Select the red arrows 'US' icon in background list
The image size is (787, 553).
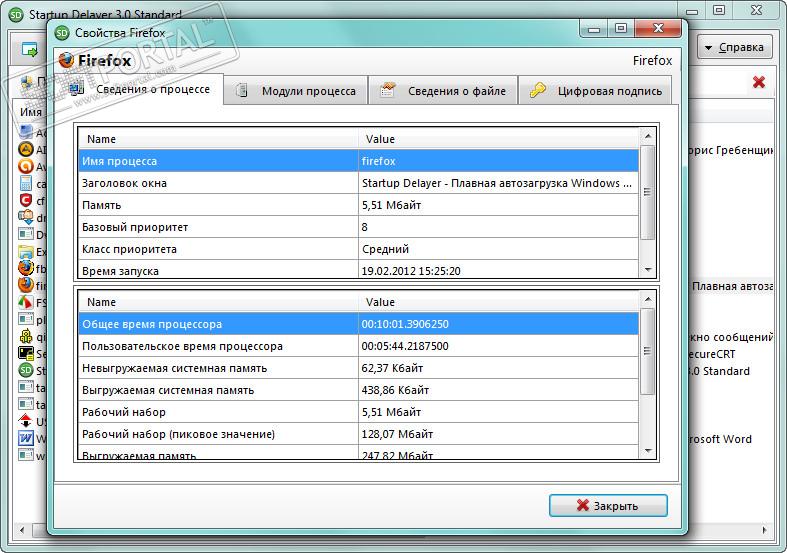26,421
